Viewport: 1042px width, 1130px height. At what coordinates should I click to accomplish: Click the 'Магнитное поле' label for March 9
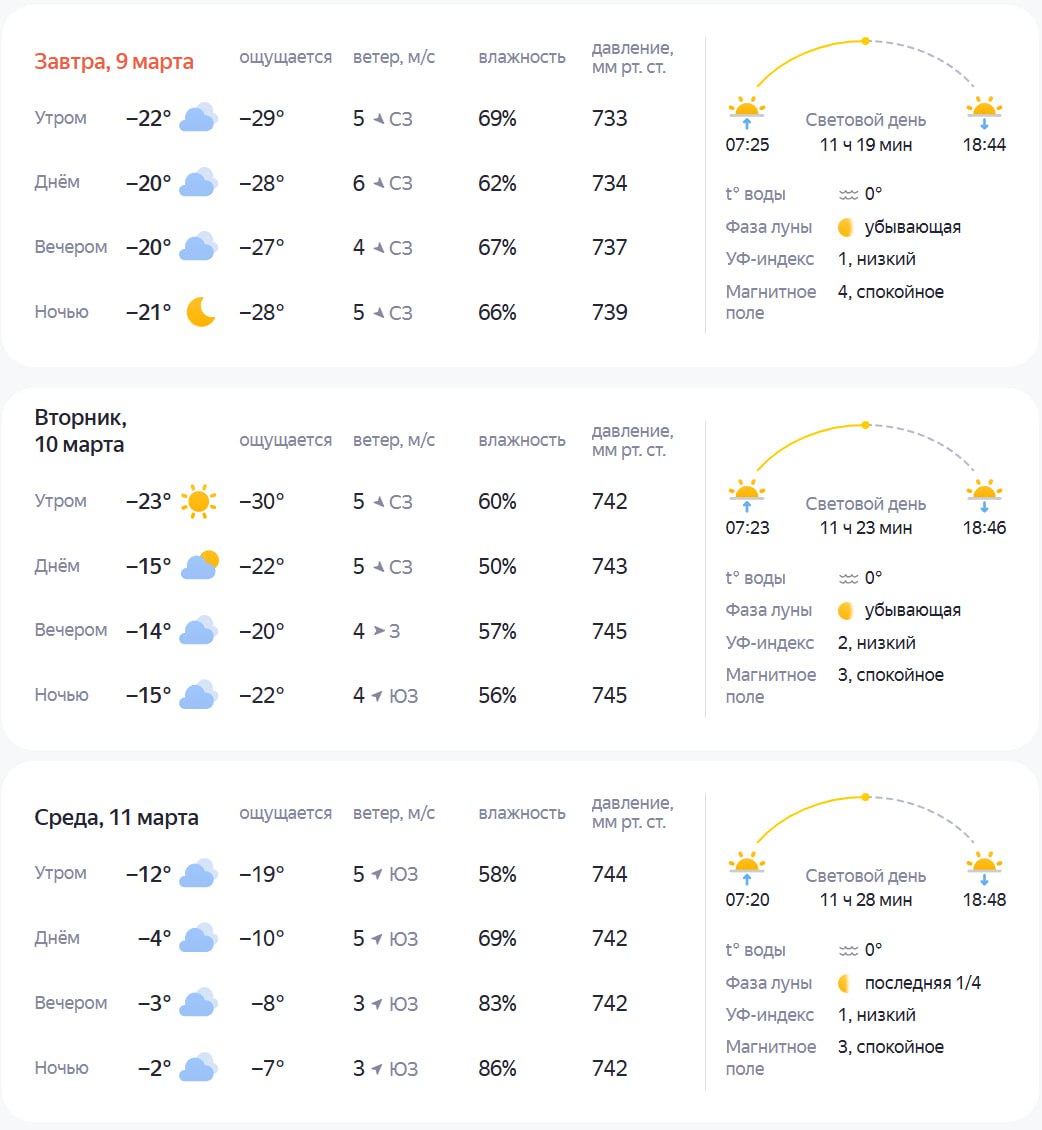[770, 302]
